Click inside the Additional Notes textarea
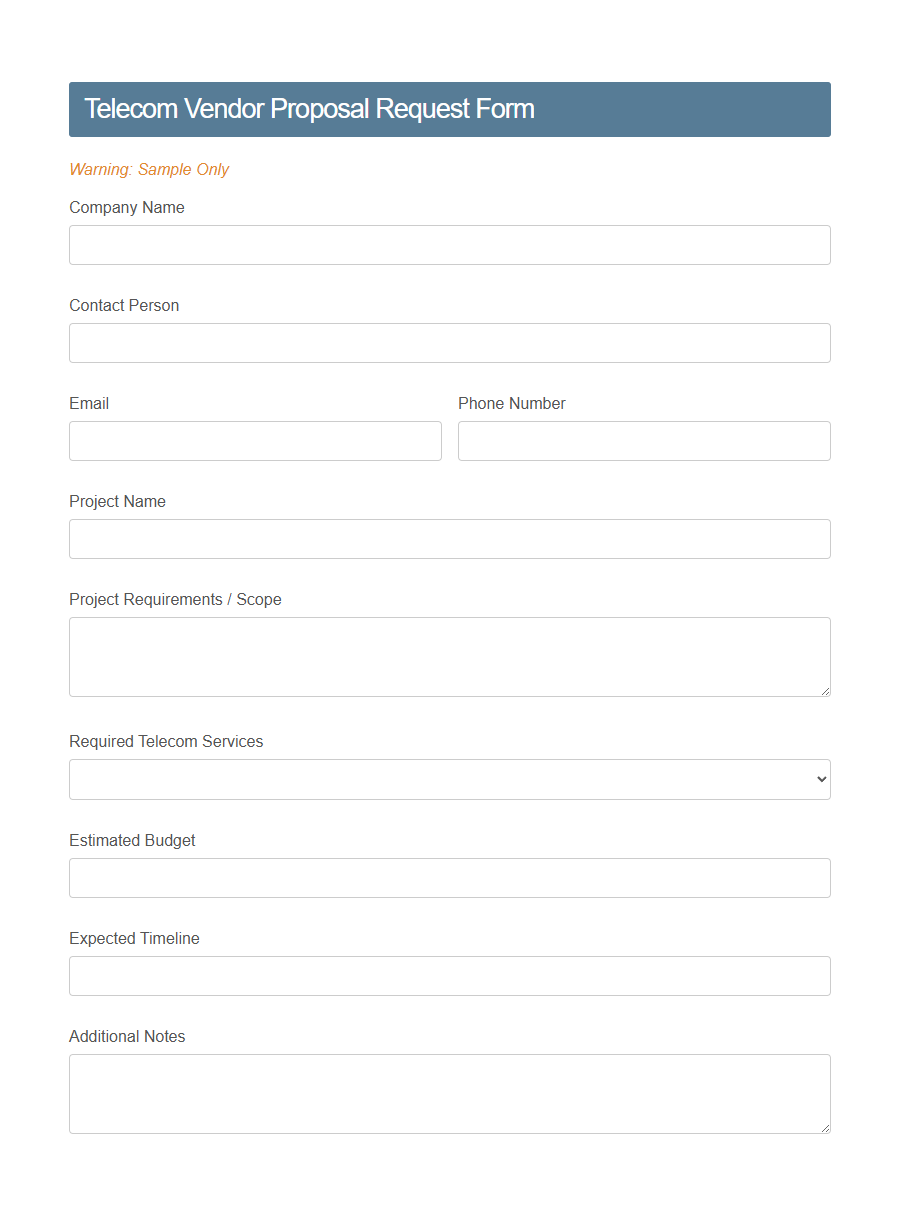Viewport: 900px width, 1214px height. pos(450,1090)
